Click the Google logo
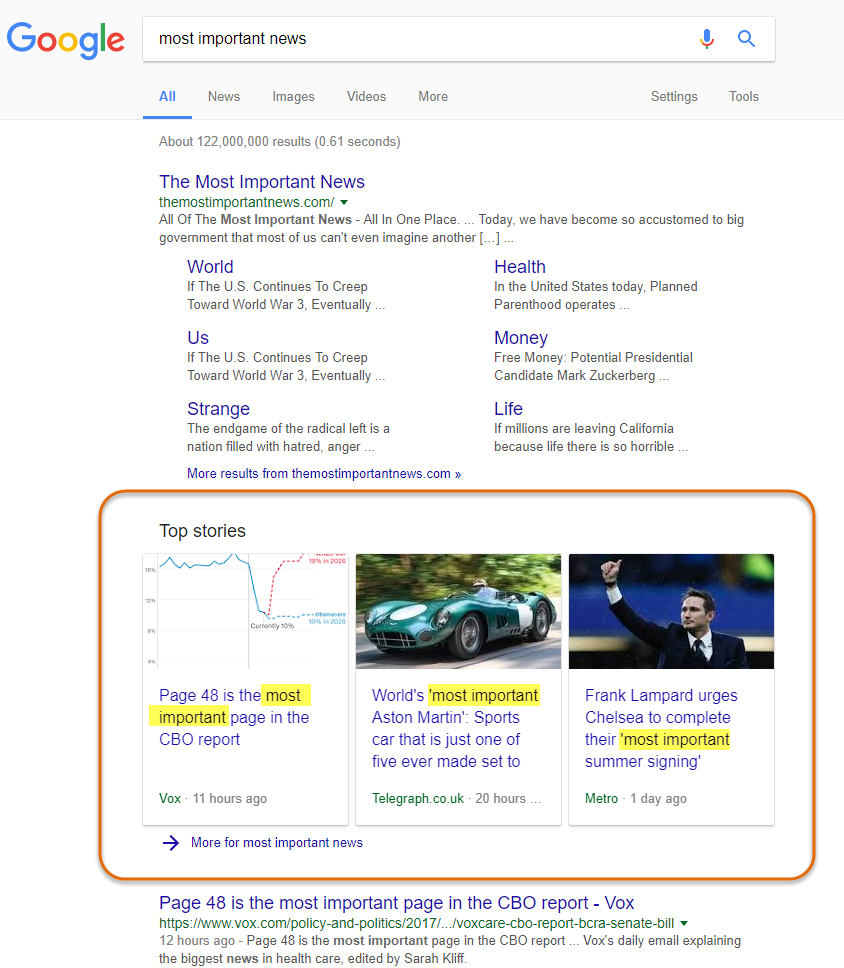Image resolution: width=844 pixels, height=968 pixels. (x=66, y=39)
